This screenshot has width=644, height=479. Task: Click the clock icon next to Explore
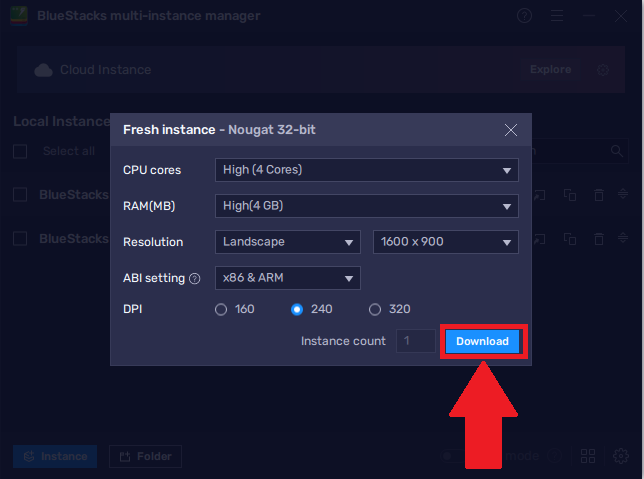(x=602, y=70)
